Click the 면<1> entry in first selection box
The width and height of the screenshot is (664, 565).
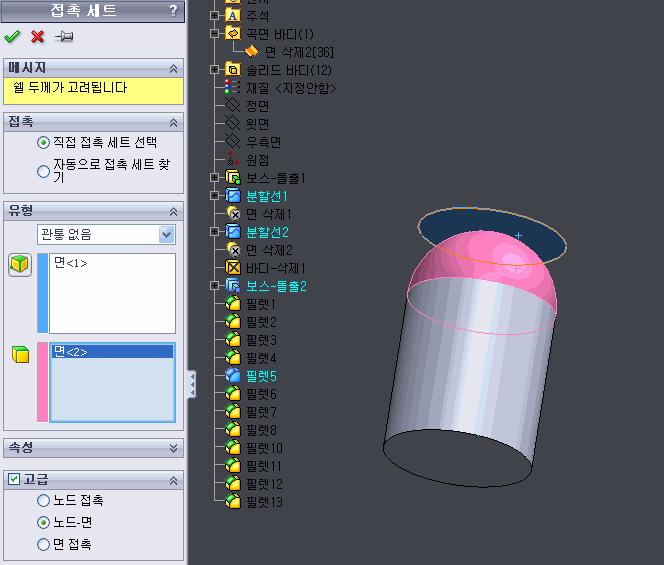click(71, 262)
